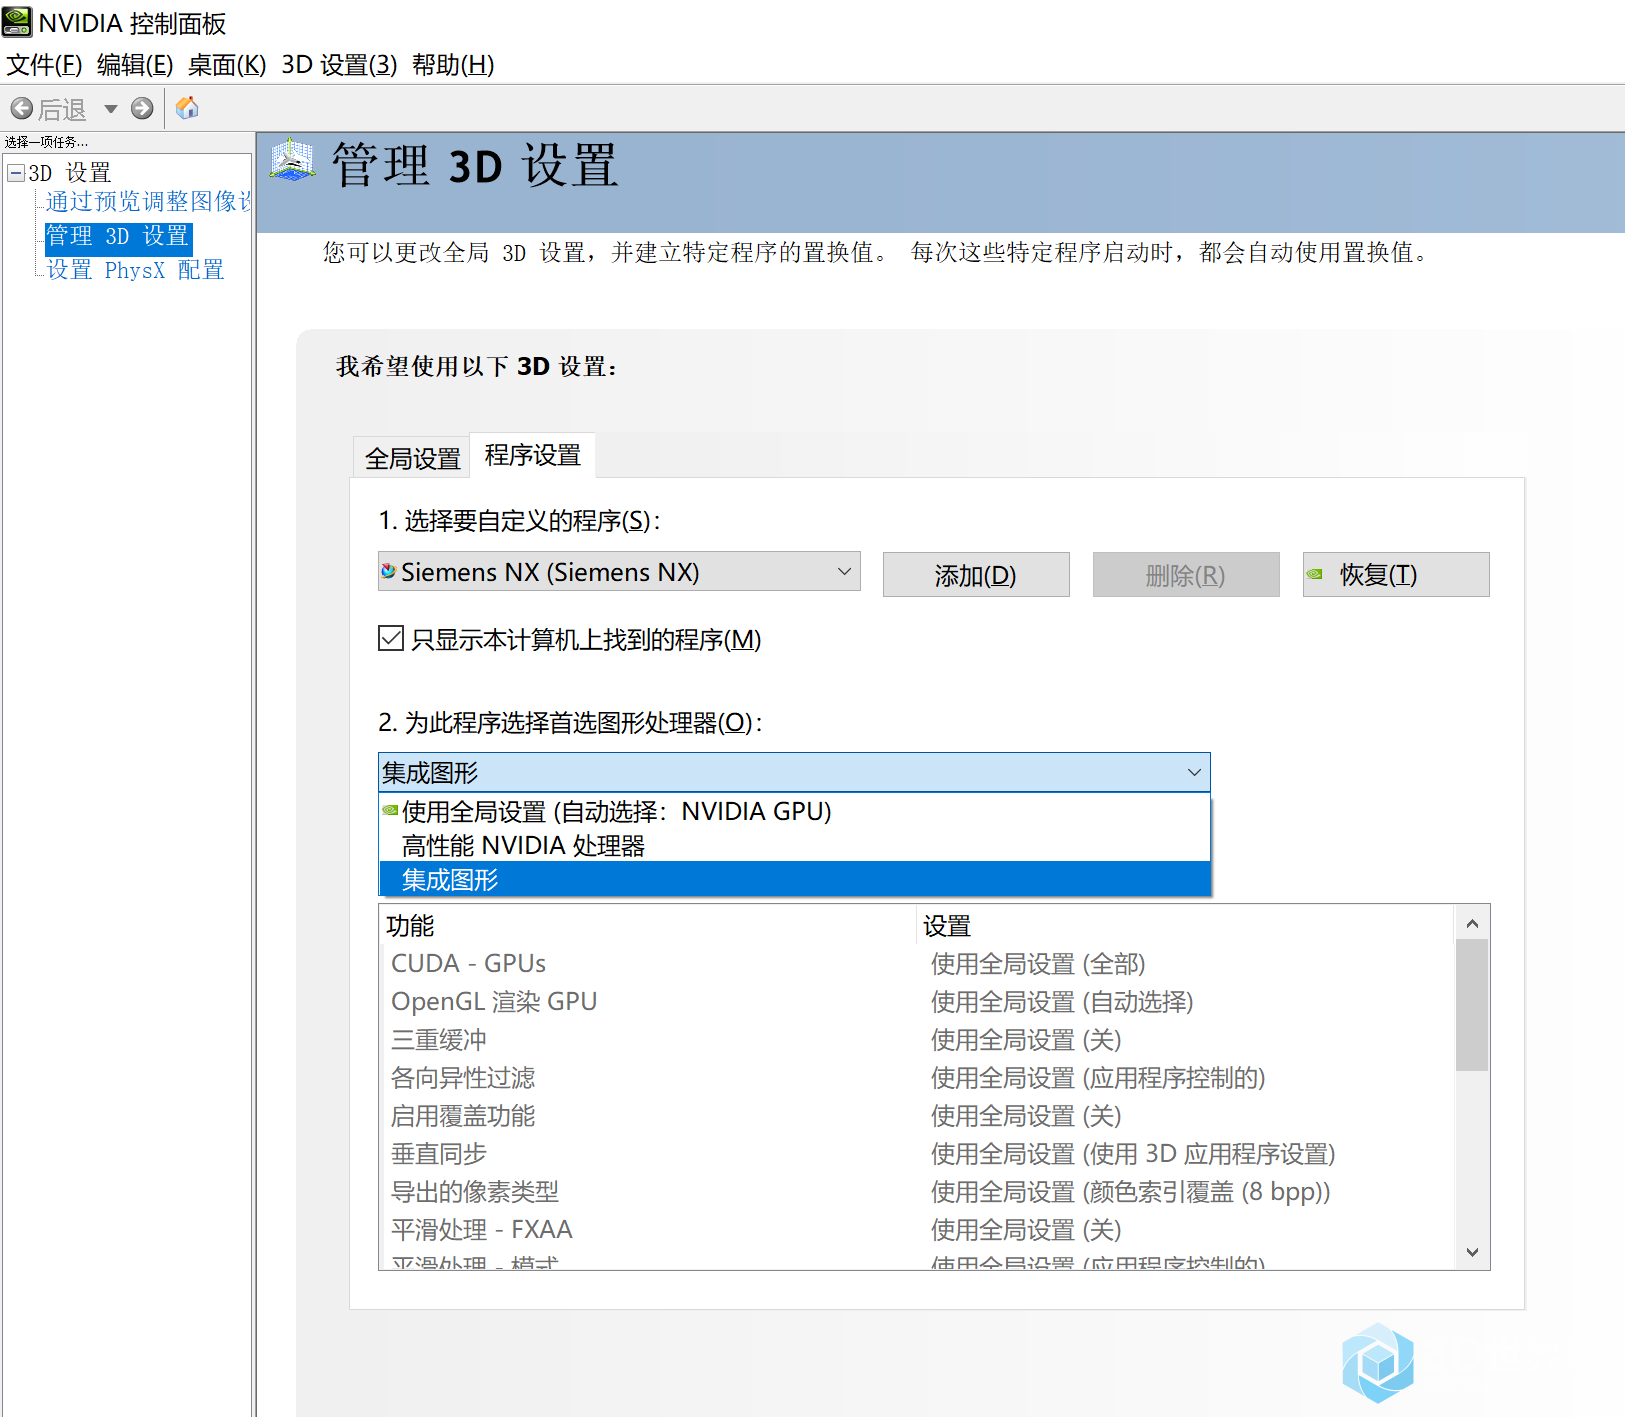Viewport: 1625px width, 1417px height.
Task: Open 设置 PhysX 配置 in task tree
Action: pos(135,270)
